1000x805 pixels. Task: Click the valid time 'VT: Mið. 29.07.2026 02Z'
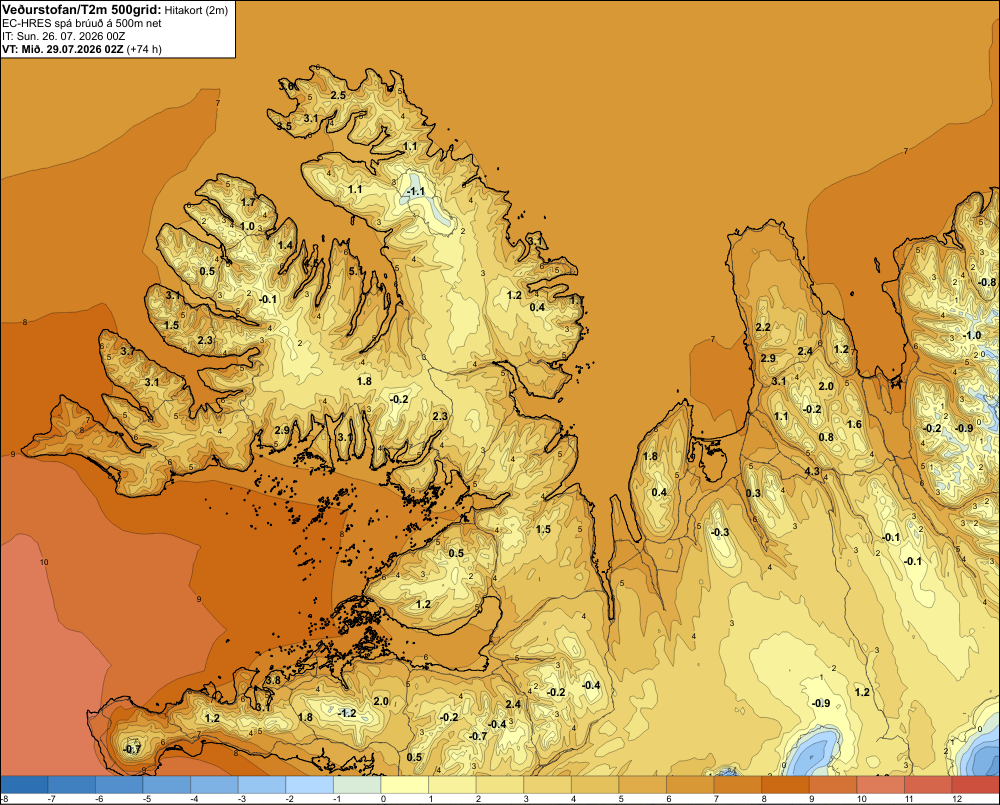pyautogui.click(x=62, y=49)
